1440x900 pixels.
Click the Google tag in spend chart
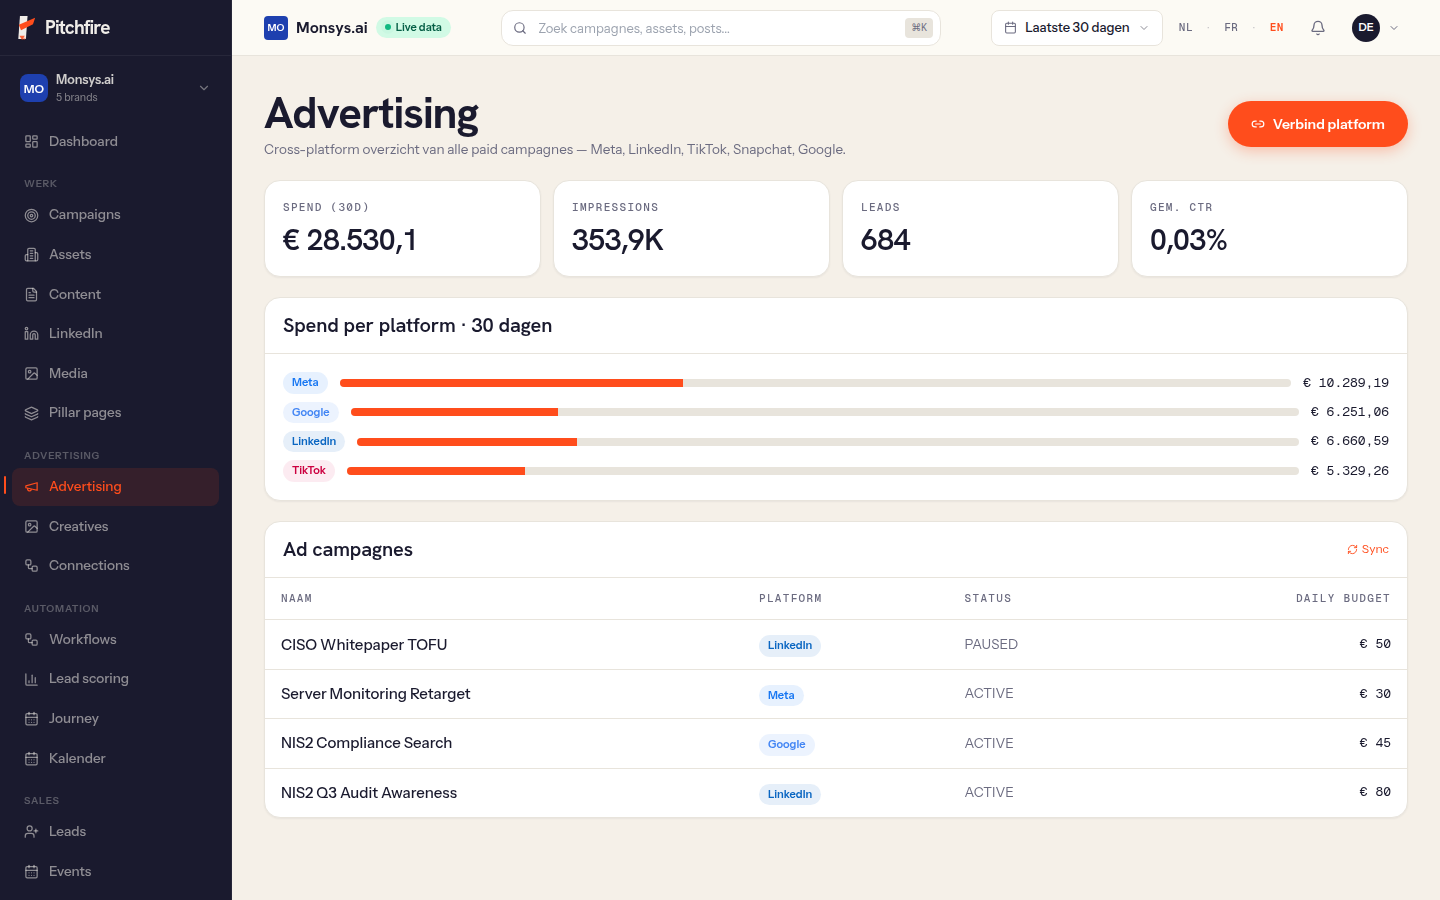click(x=311, y=412)
